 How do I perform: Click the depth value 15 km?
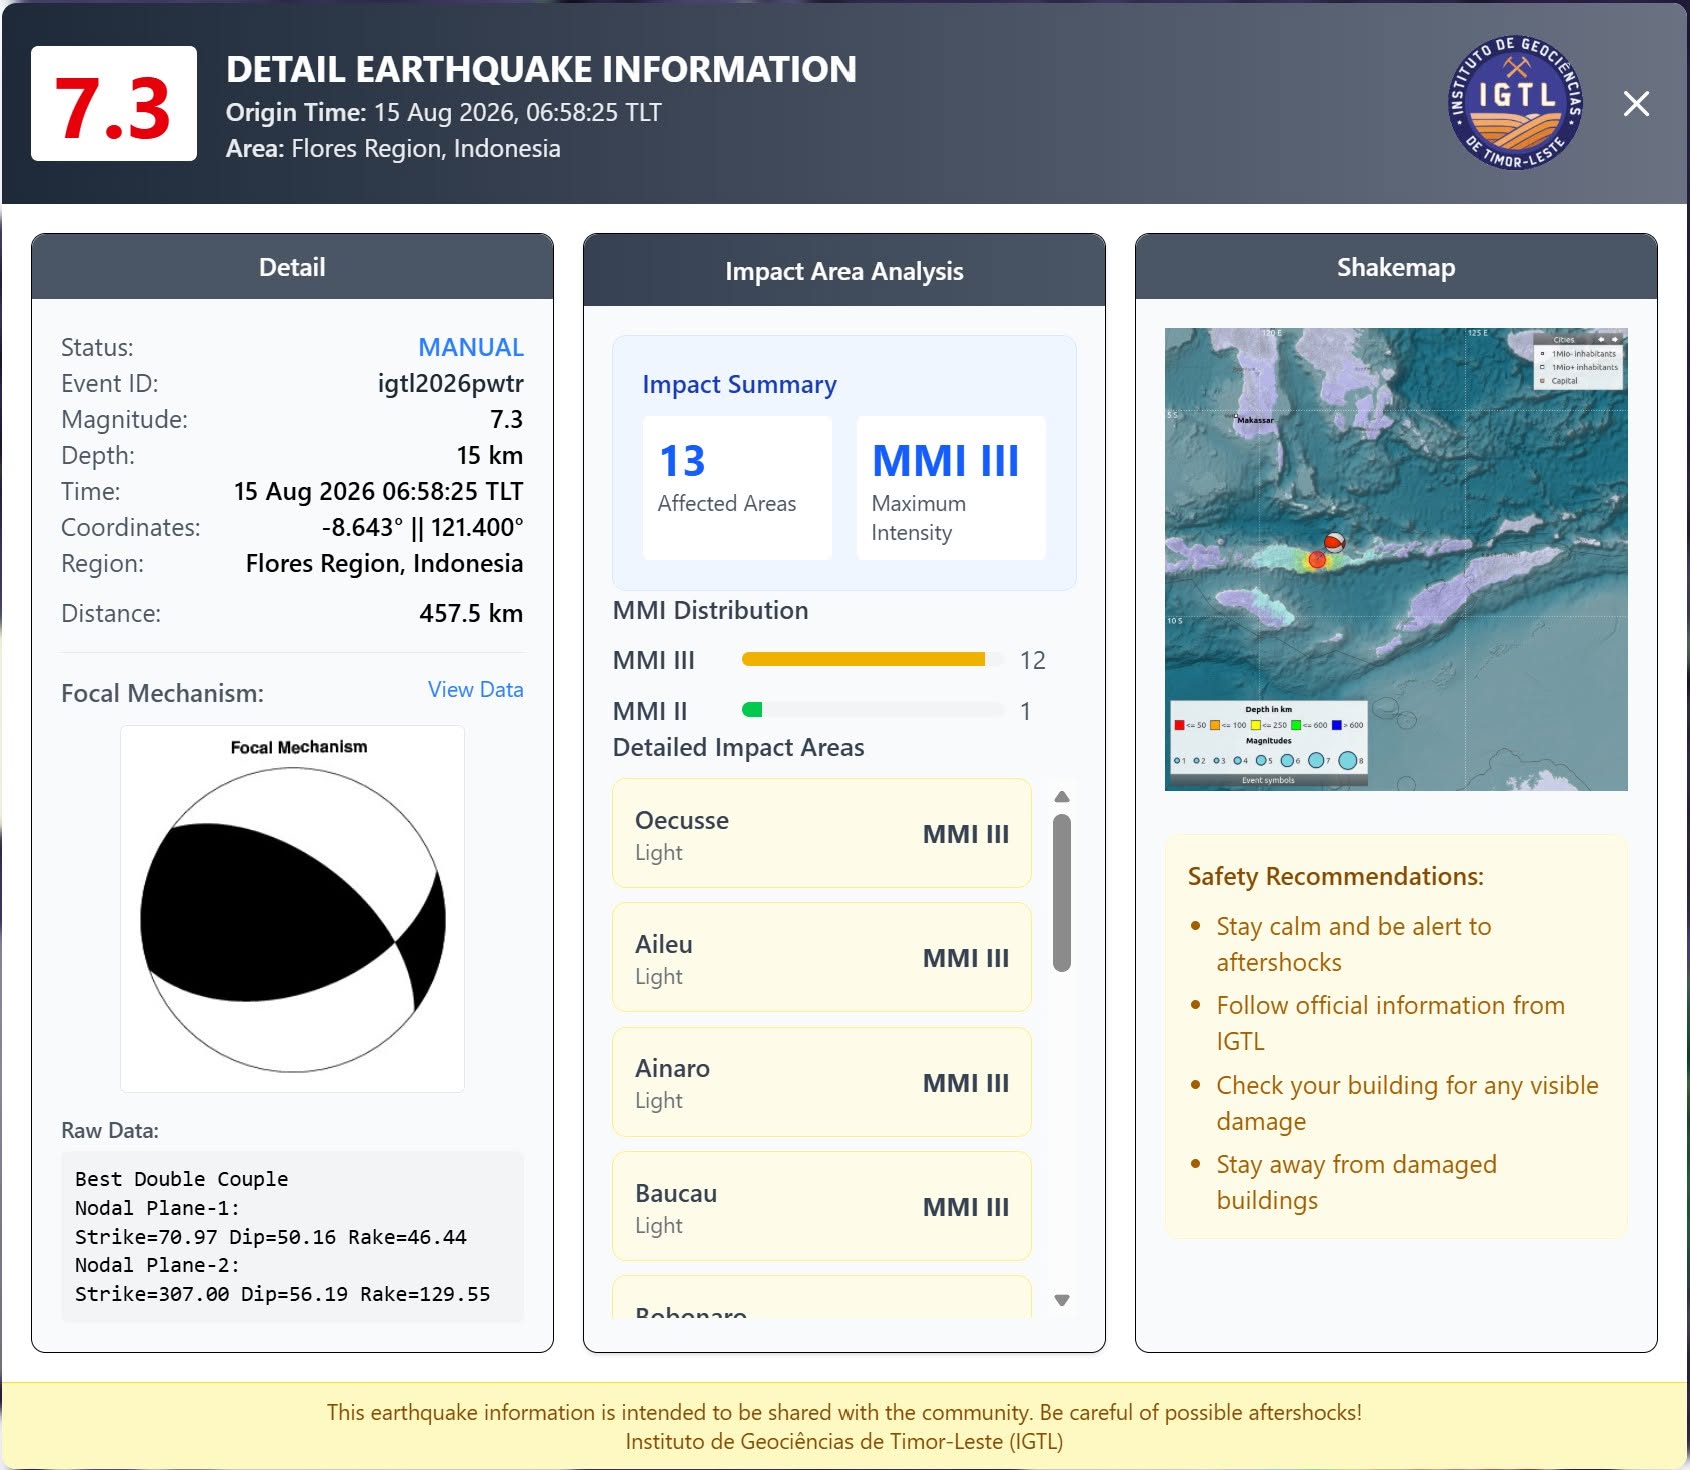(490, 455)
